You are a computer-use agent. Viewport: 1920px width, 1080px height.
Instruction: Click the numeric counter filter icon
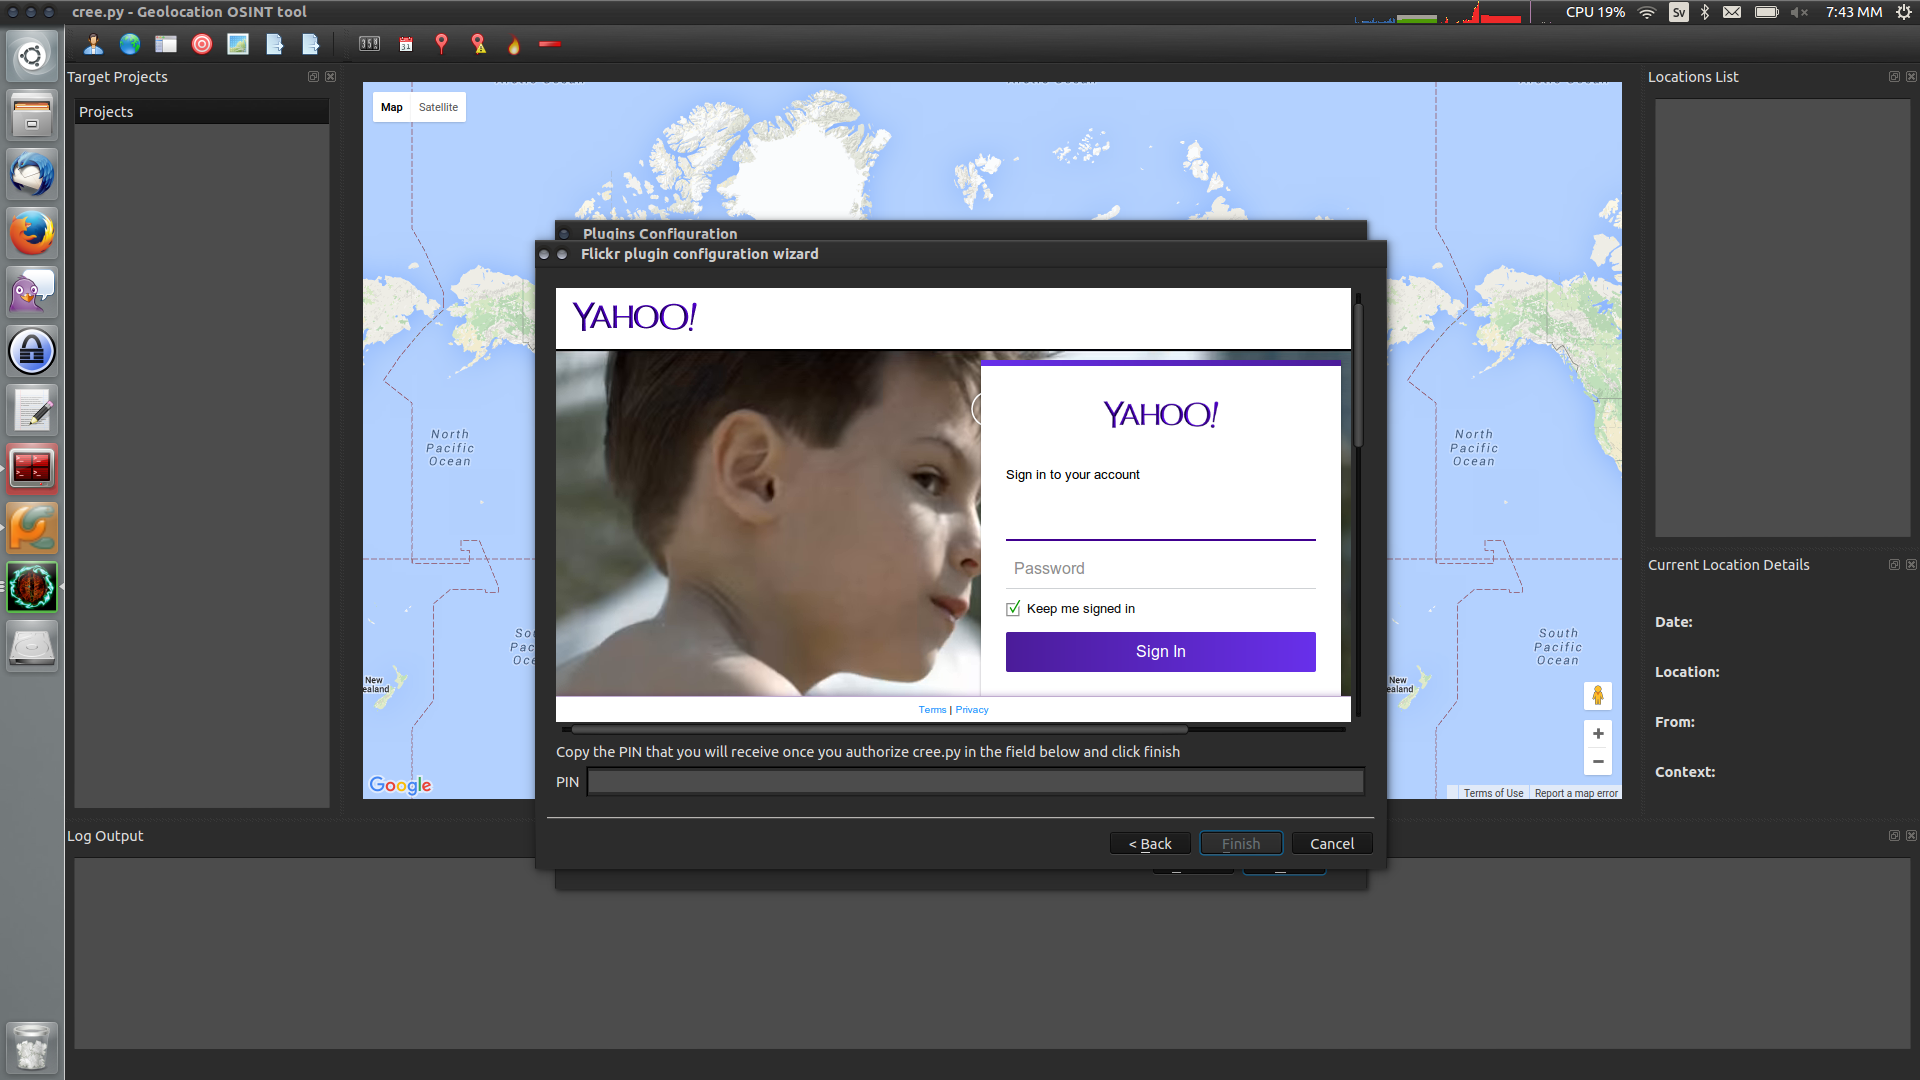(370, 44)
